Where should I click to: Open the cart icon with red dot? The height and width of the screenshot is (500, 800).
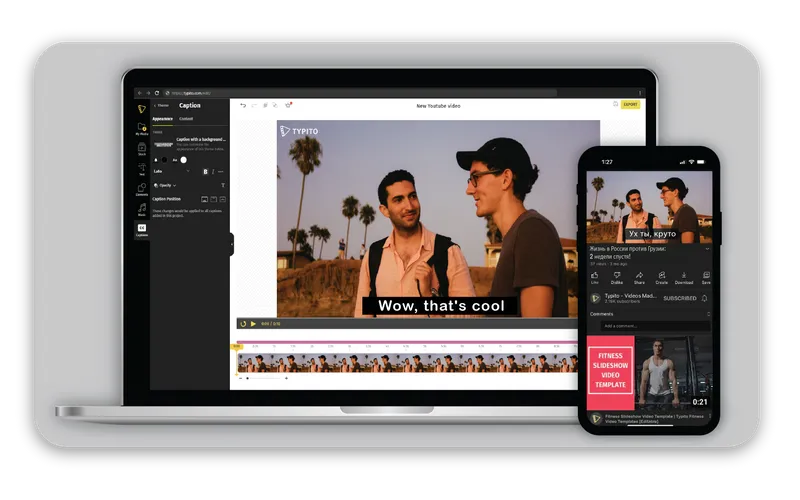[288, 105]
